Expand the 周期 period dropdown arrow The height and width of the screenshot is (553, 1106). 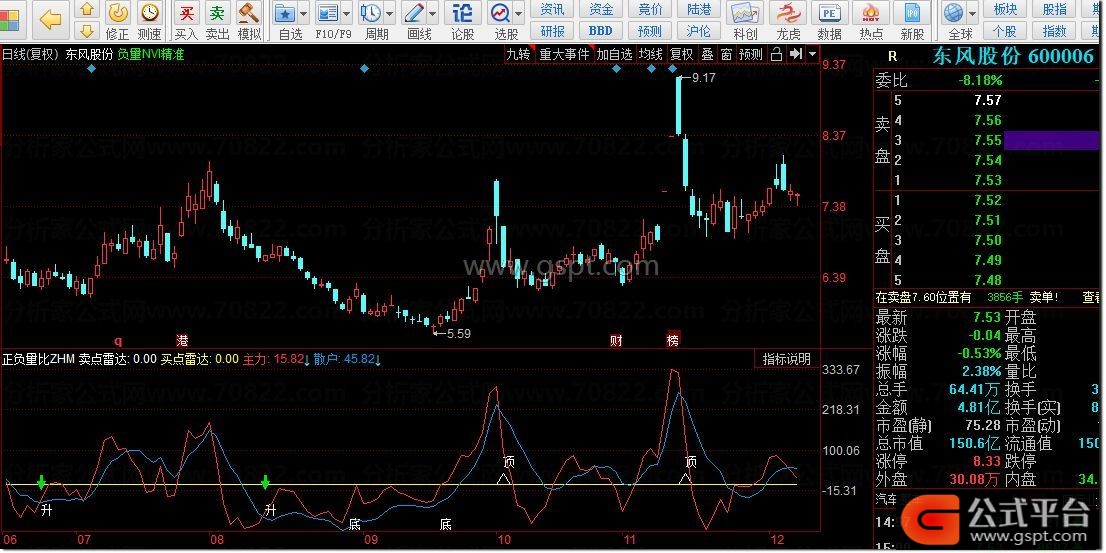[390, 13]
